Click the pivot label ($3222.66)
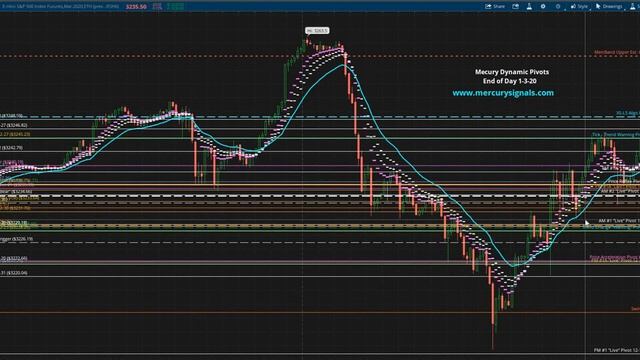 [14, 258]
